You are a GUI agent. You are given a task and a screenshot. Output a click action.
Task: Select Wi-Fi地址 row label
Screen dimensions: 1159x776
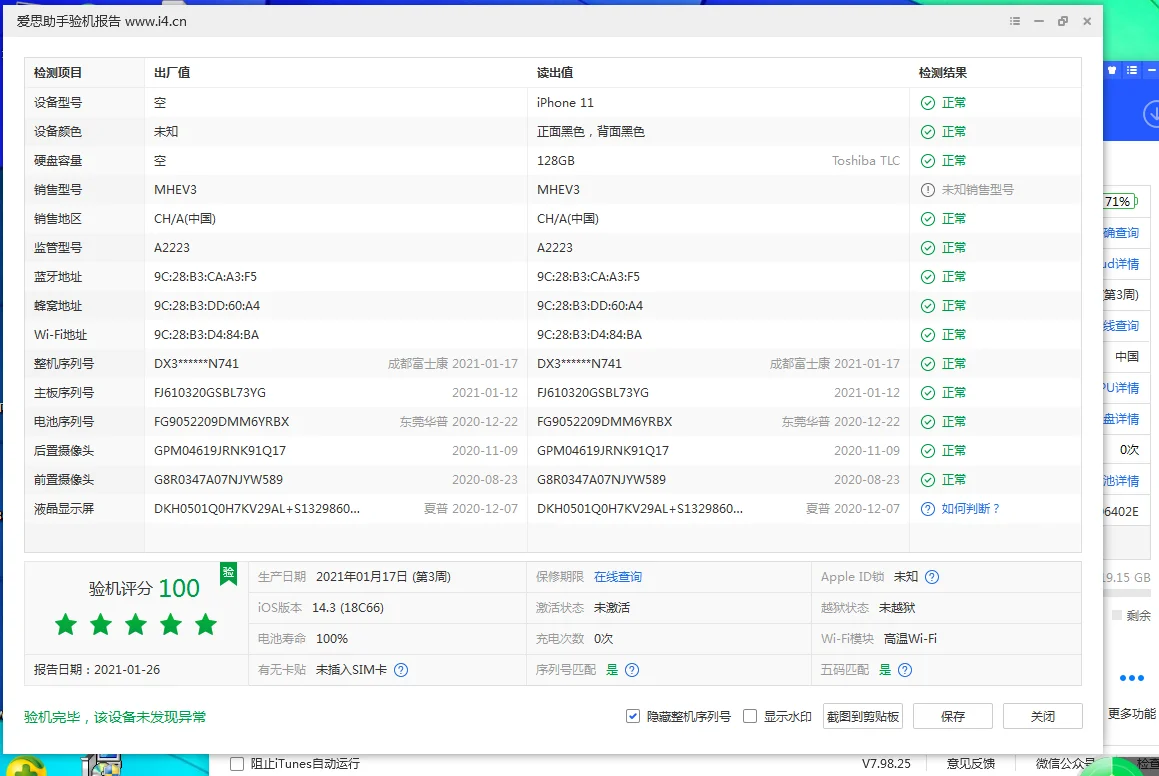60,335
